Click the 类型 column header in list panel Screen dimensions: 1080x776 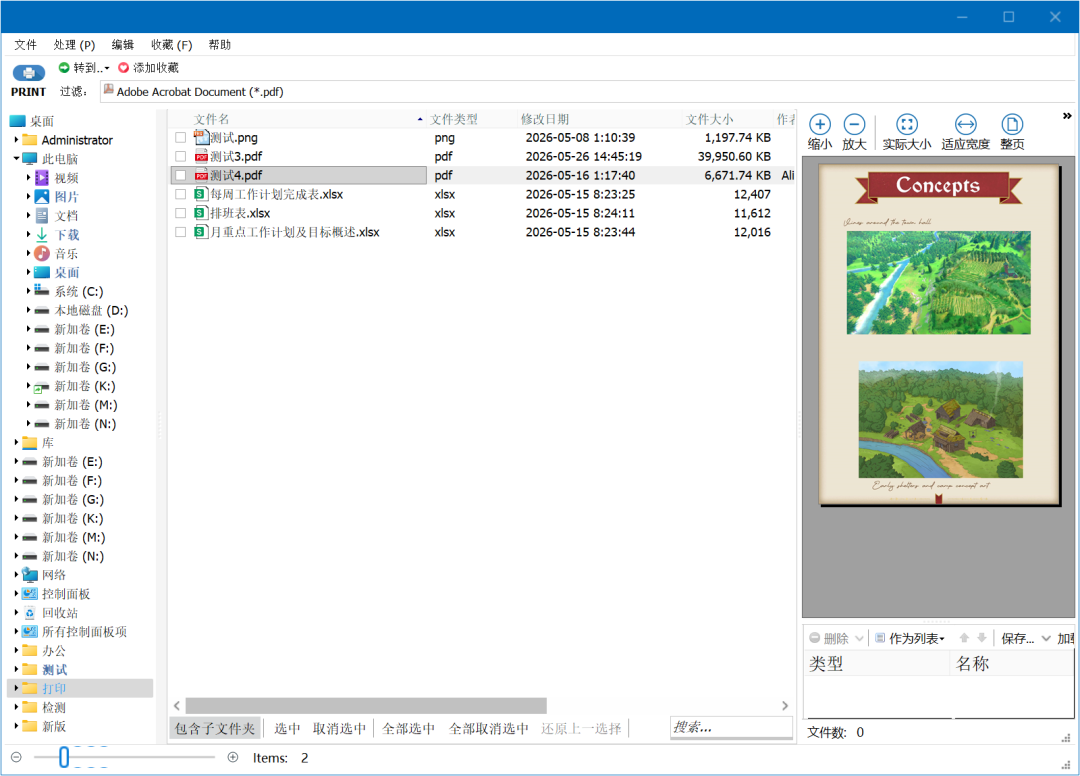877,664
